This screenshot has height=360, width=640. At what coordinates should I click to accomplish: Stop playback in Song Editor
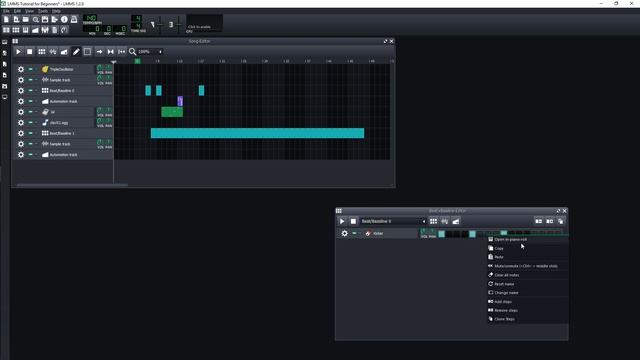(x=29, y=52)
